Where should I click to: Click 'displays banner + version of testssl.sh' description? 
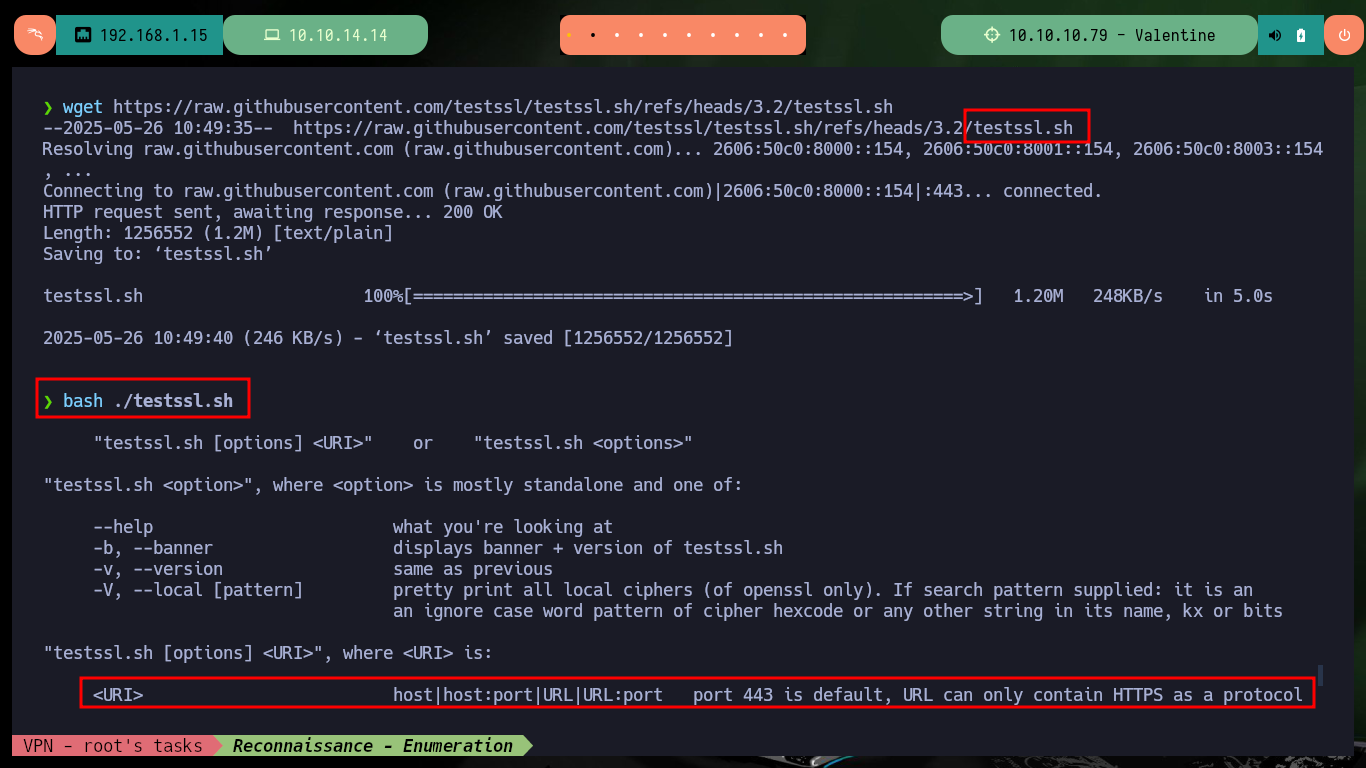tap(588, 548)
